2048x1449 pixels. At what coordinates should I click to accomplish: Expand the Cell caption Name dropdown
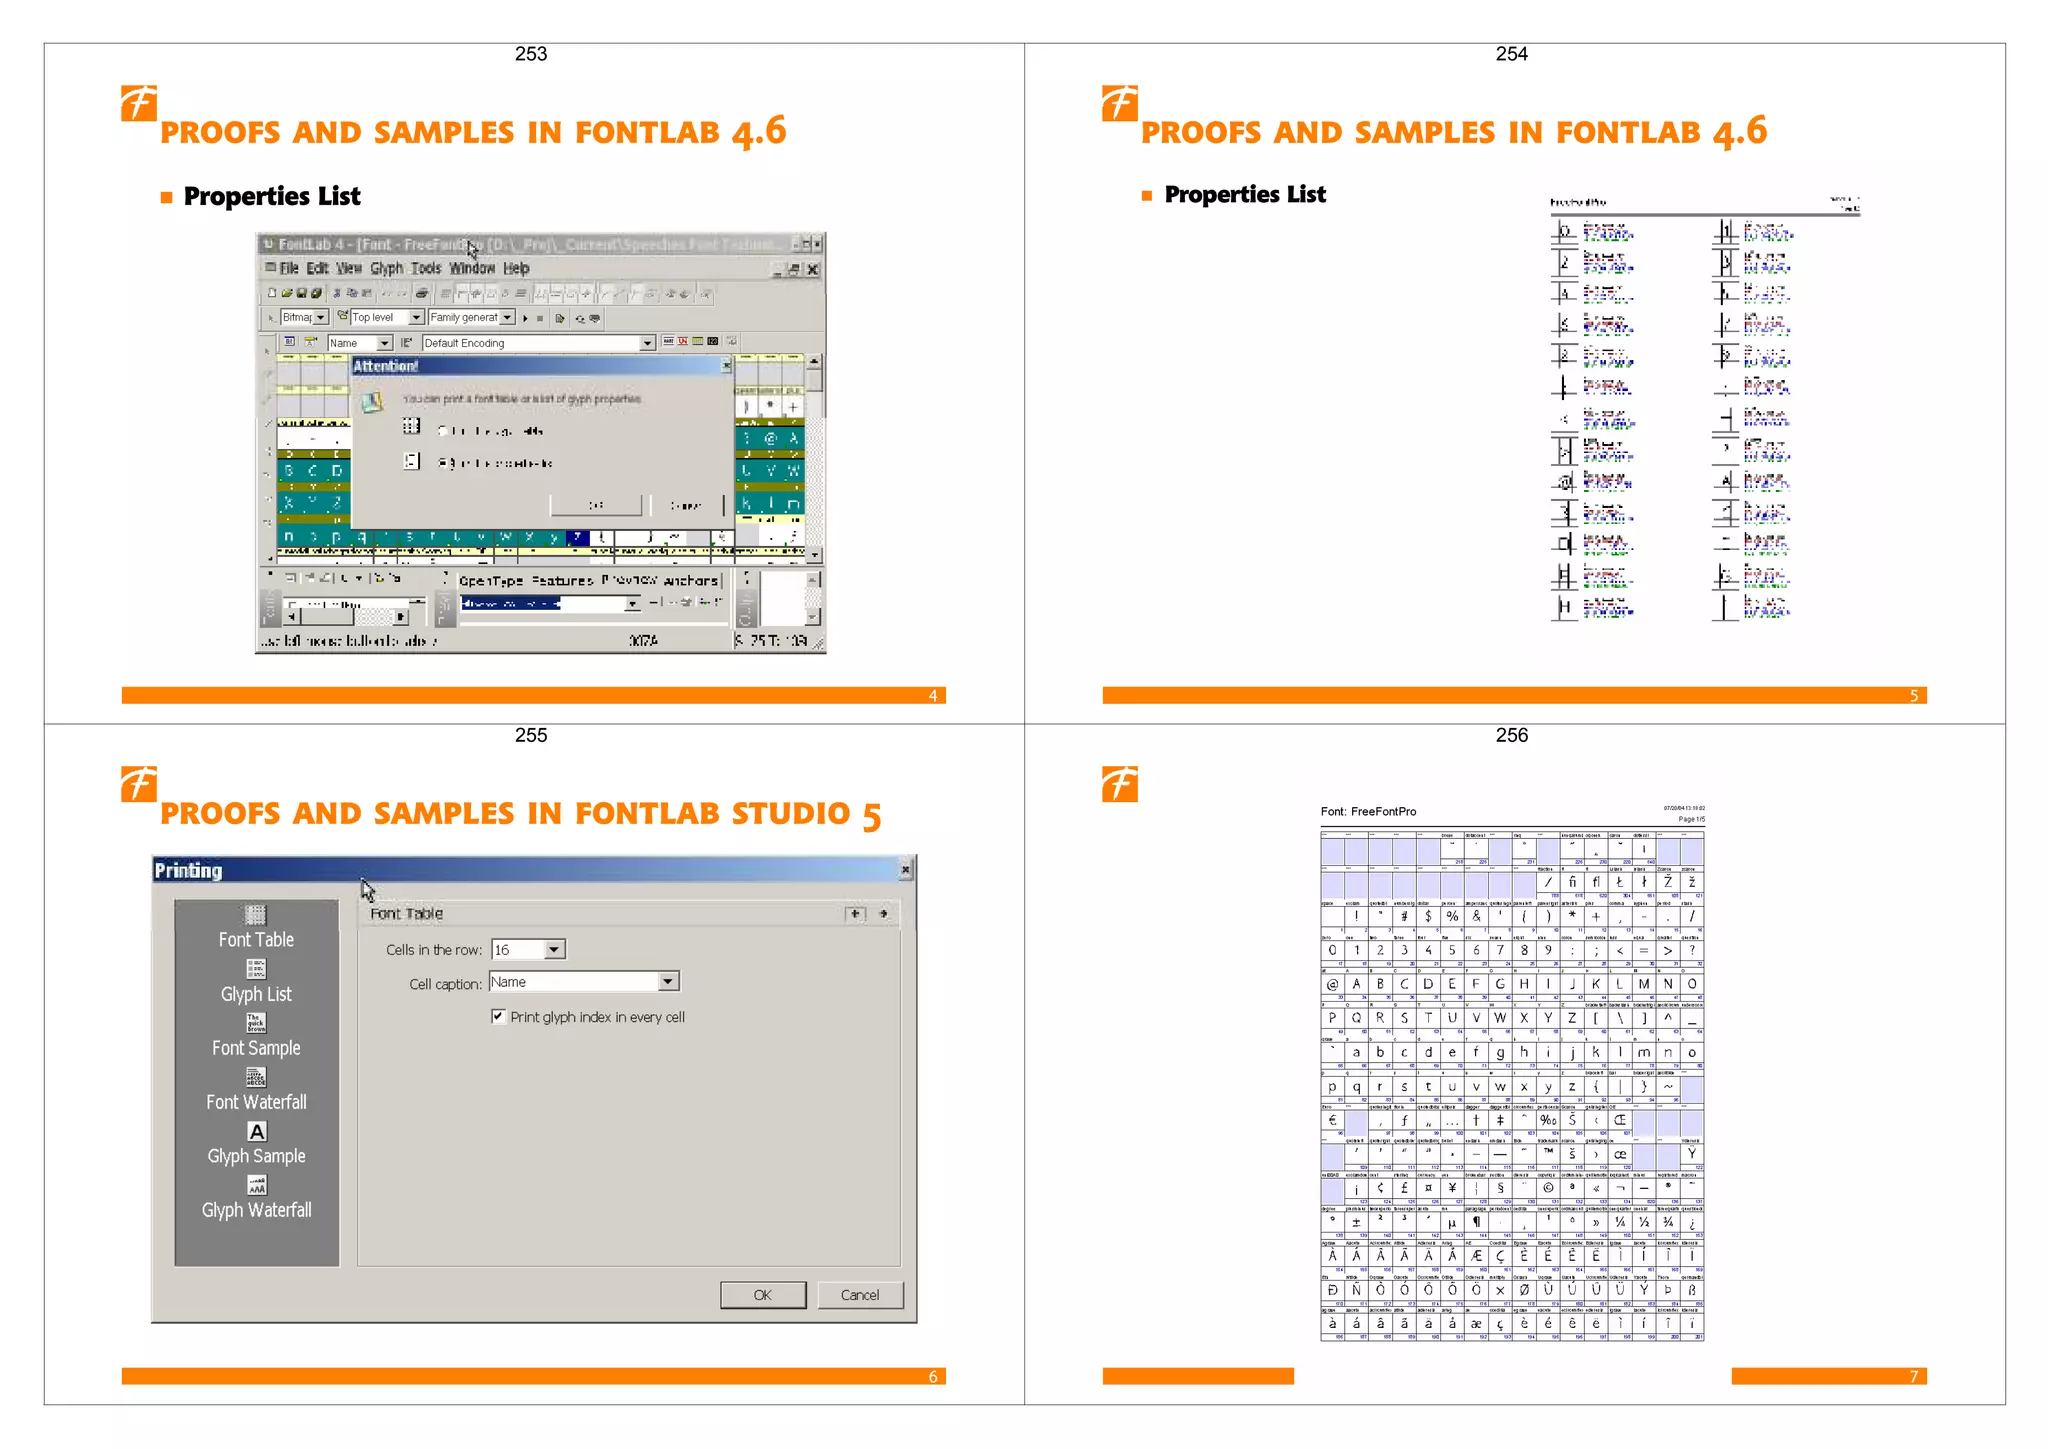point(668,982)
